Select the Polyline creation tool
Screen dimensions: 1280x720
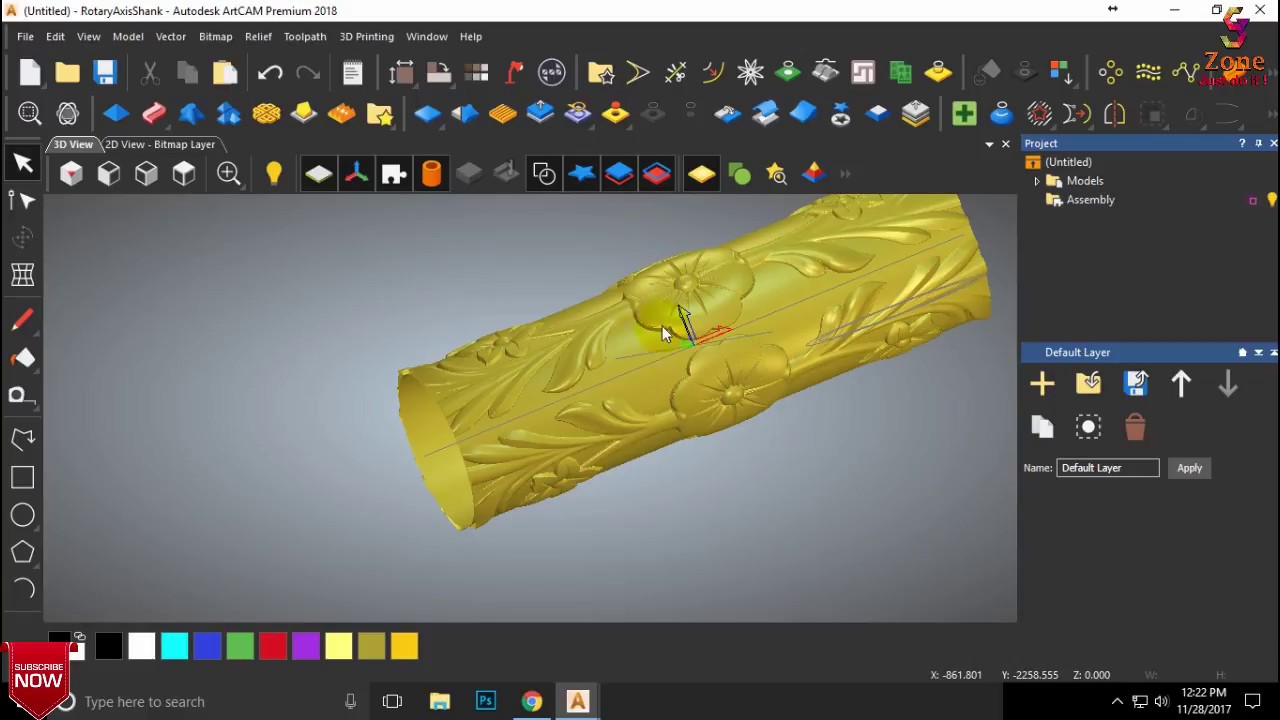pyautogui.click(x=22, y=439)
